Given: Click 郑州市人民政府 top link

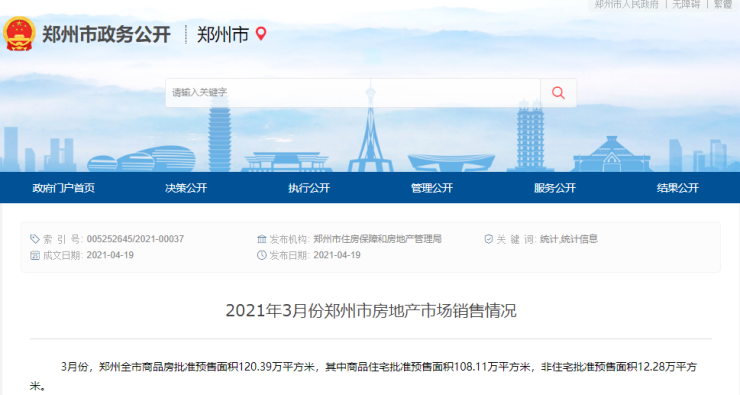Looking at the screenshot, I should tap(626, 4).
